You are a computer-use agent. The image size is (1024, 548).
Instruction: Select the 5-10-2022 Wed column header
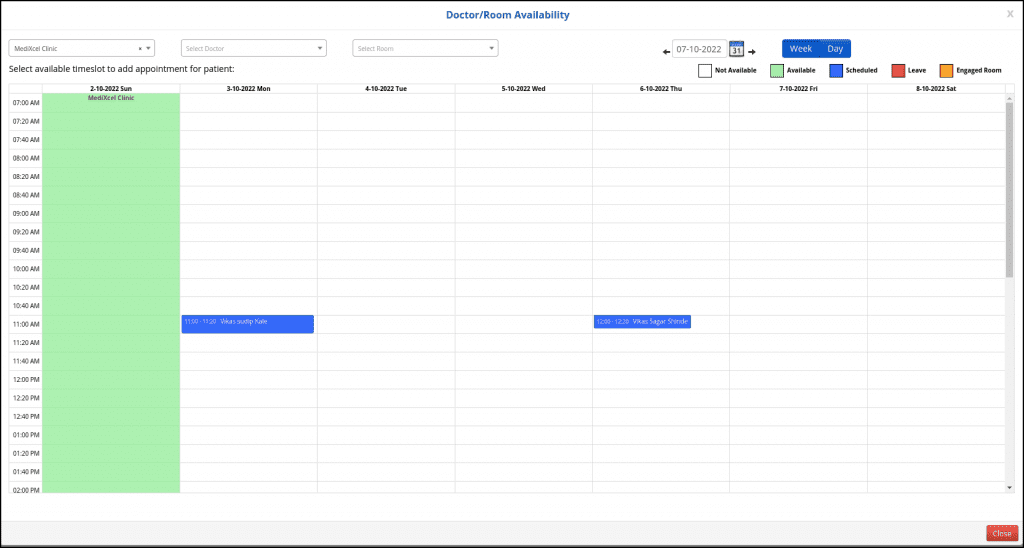click(x=523, y=88)
